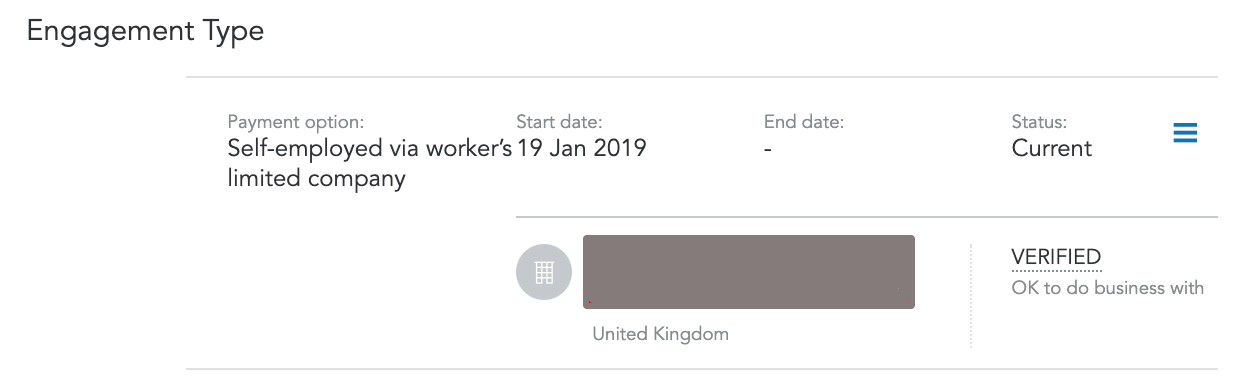
Task: Click the limited company text line
Action: [316, 180]
